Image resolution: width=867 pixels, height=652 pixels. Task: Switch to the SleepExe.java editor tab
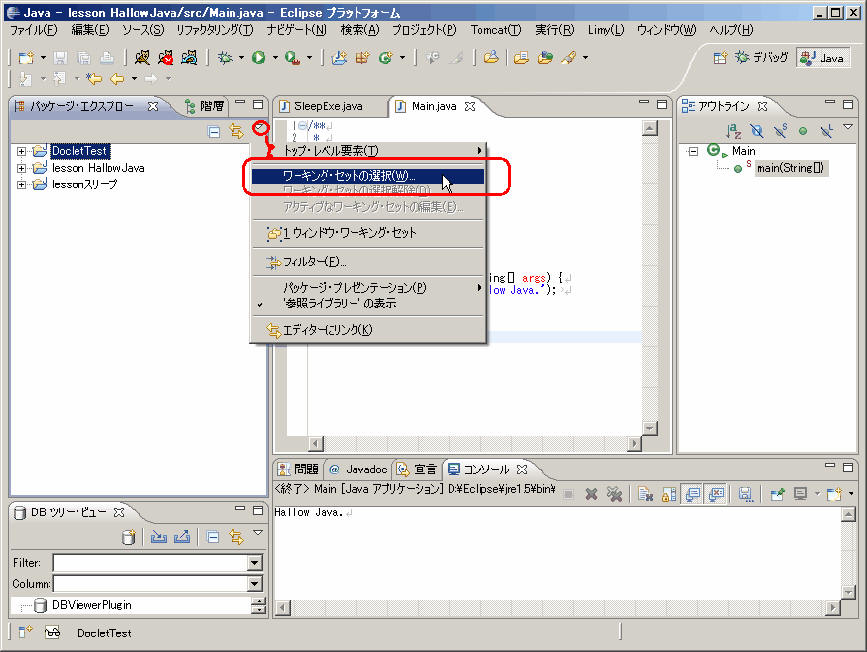coord(327,106)
